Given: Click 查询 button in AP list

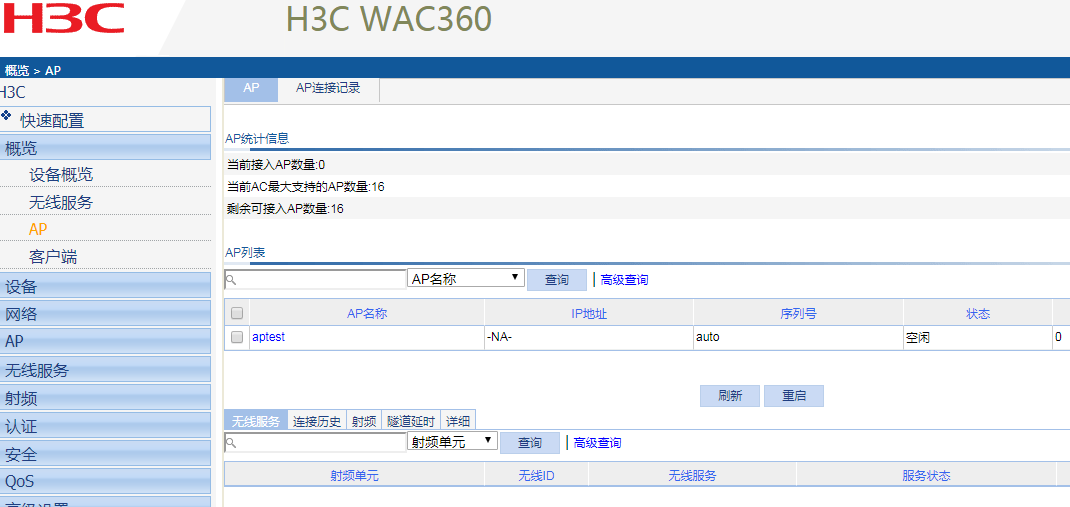Looking at the screenshot, I should [557, 280].
